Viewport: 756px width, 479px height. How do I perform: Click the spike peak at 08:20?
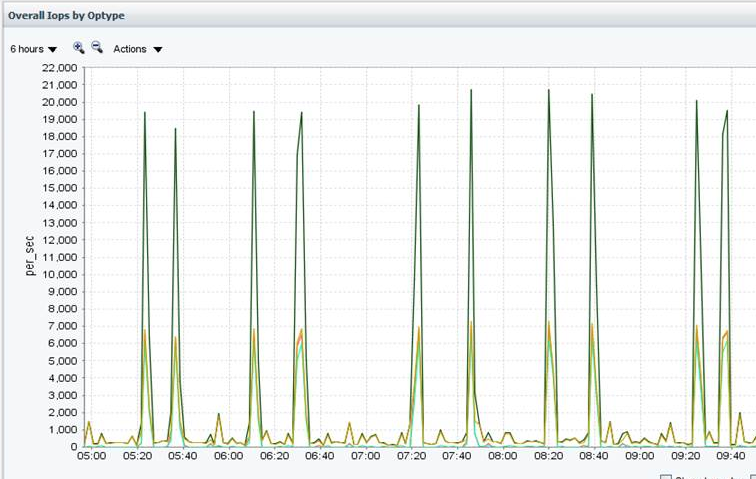pyautogui.click(x=548, y=90)
